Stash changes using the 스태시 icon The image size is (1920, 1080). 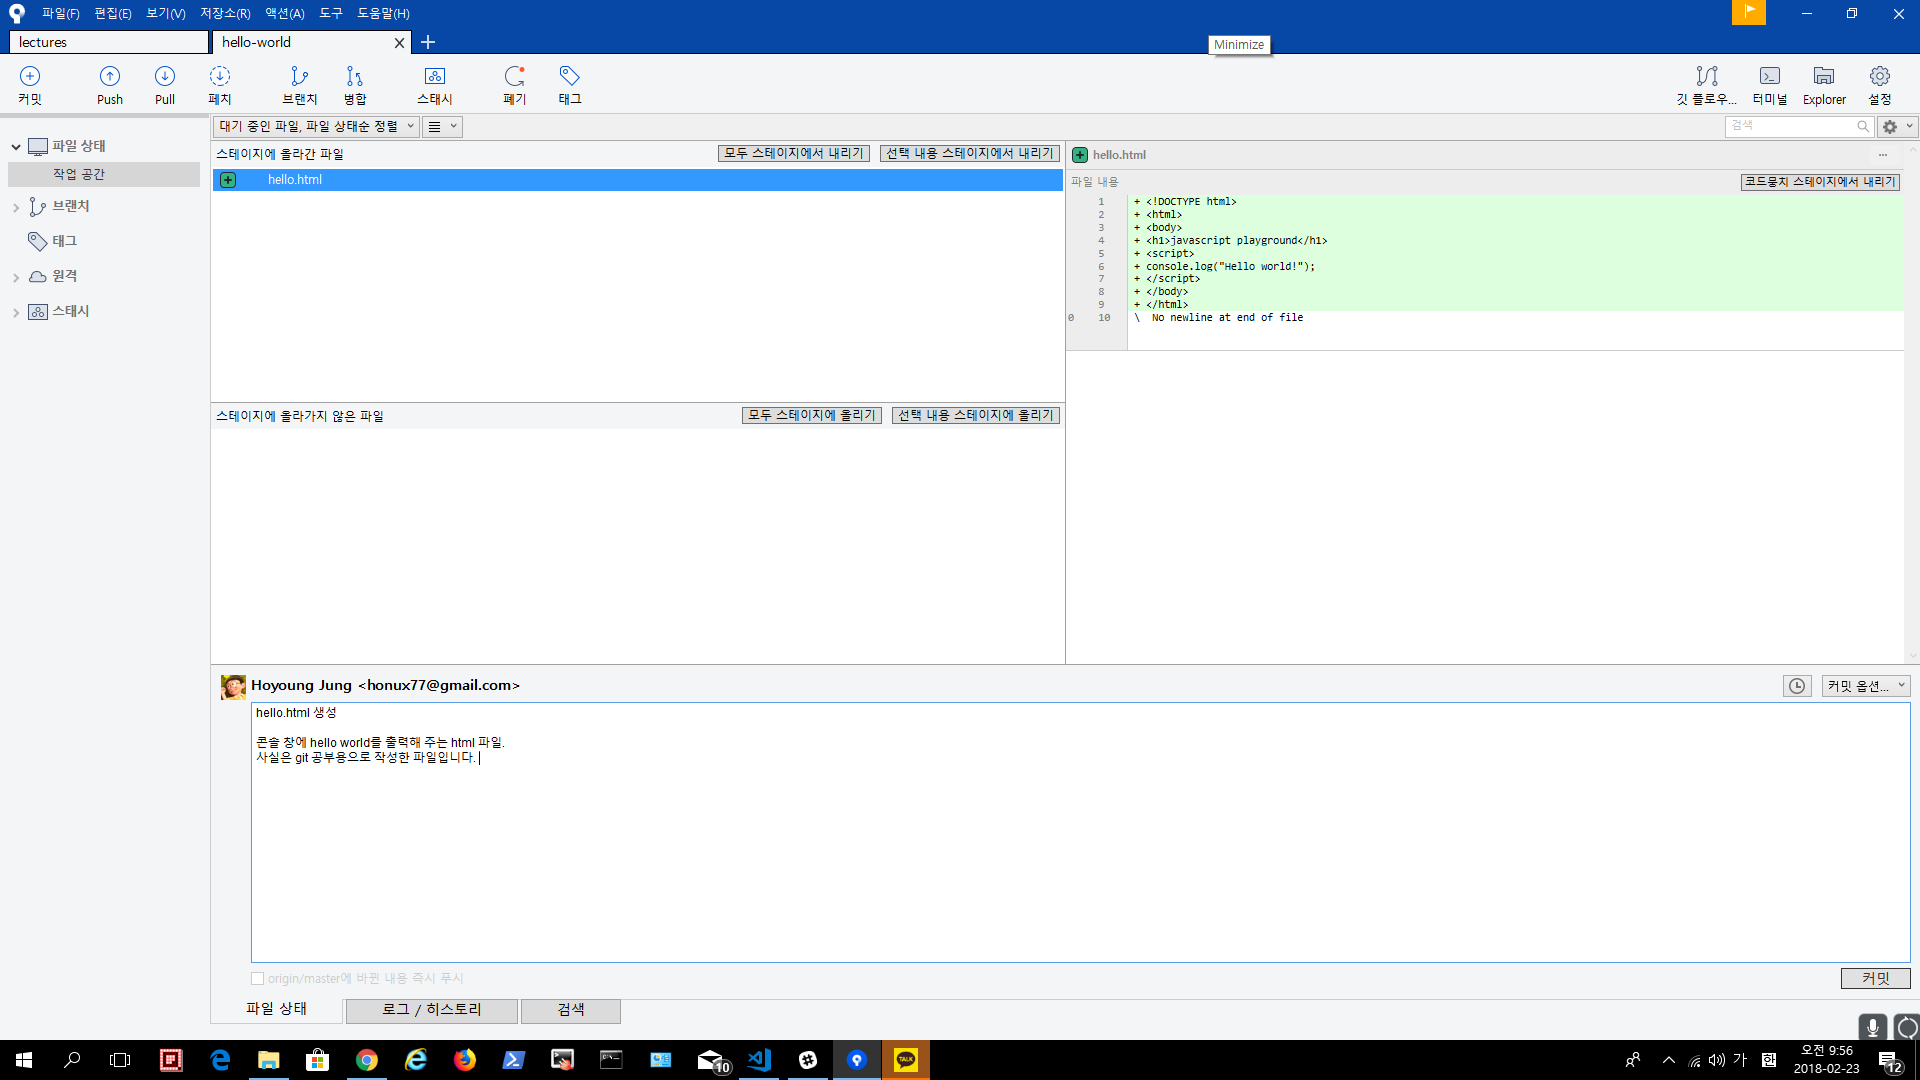(435, 84)
